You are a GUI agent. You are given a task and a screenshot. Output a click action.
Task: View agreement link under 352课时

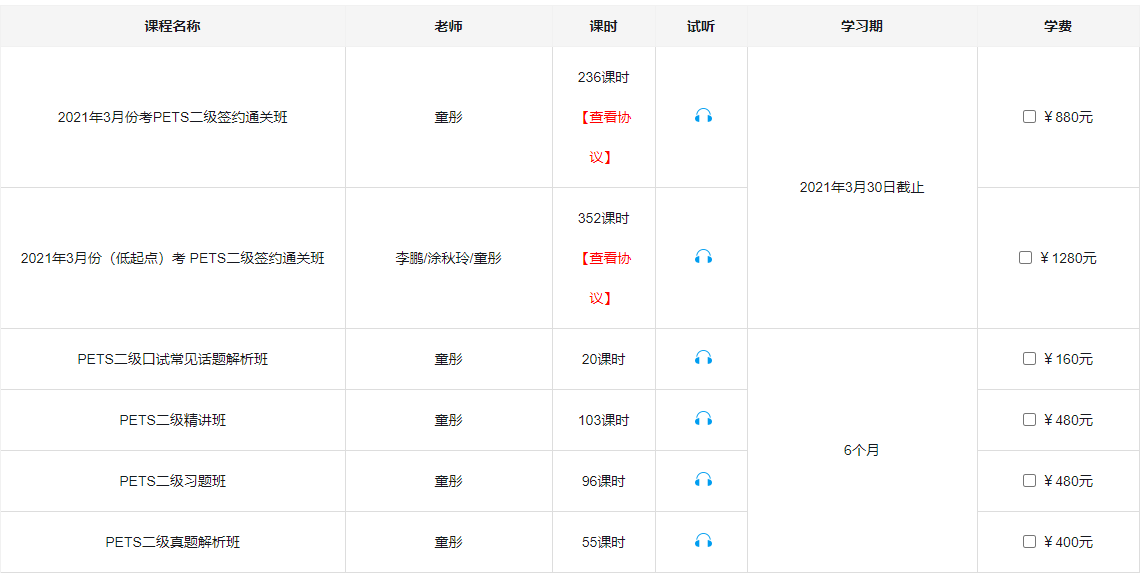click(604, 259)
